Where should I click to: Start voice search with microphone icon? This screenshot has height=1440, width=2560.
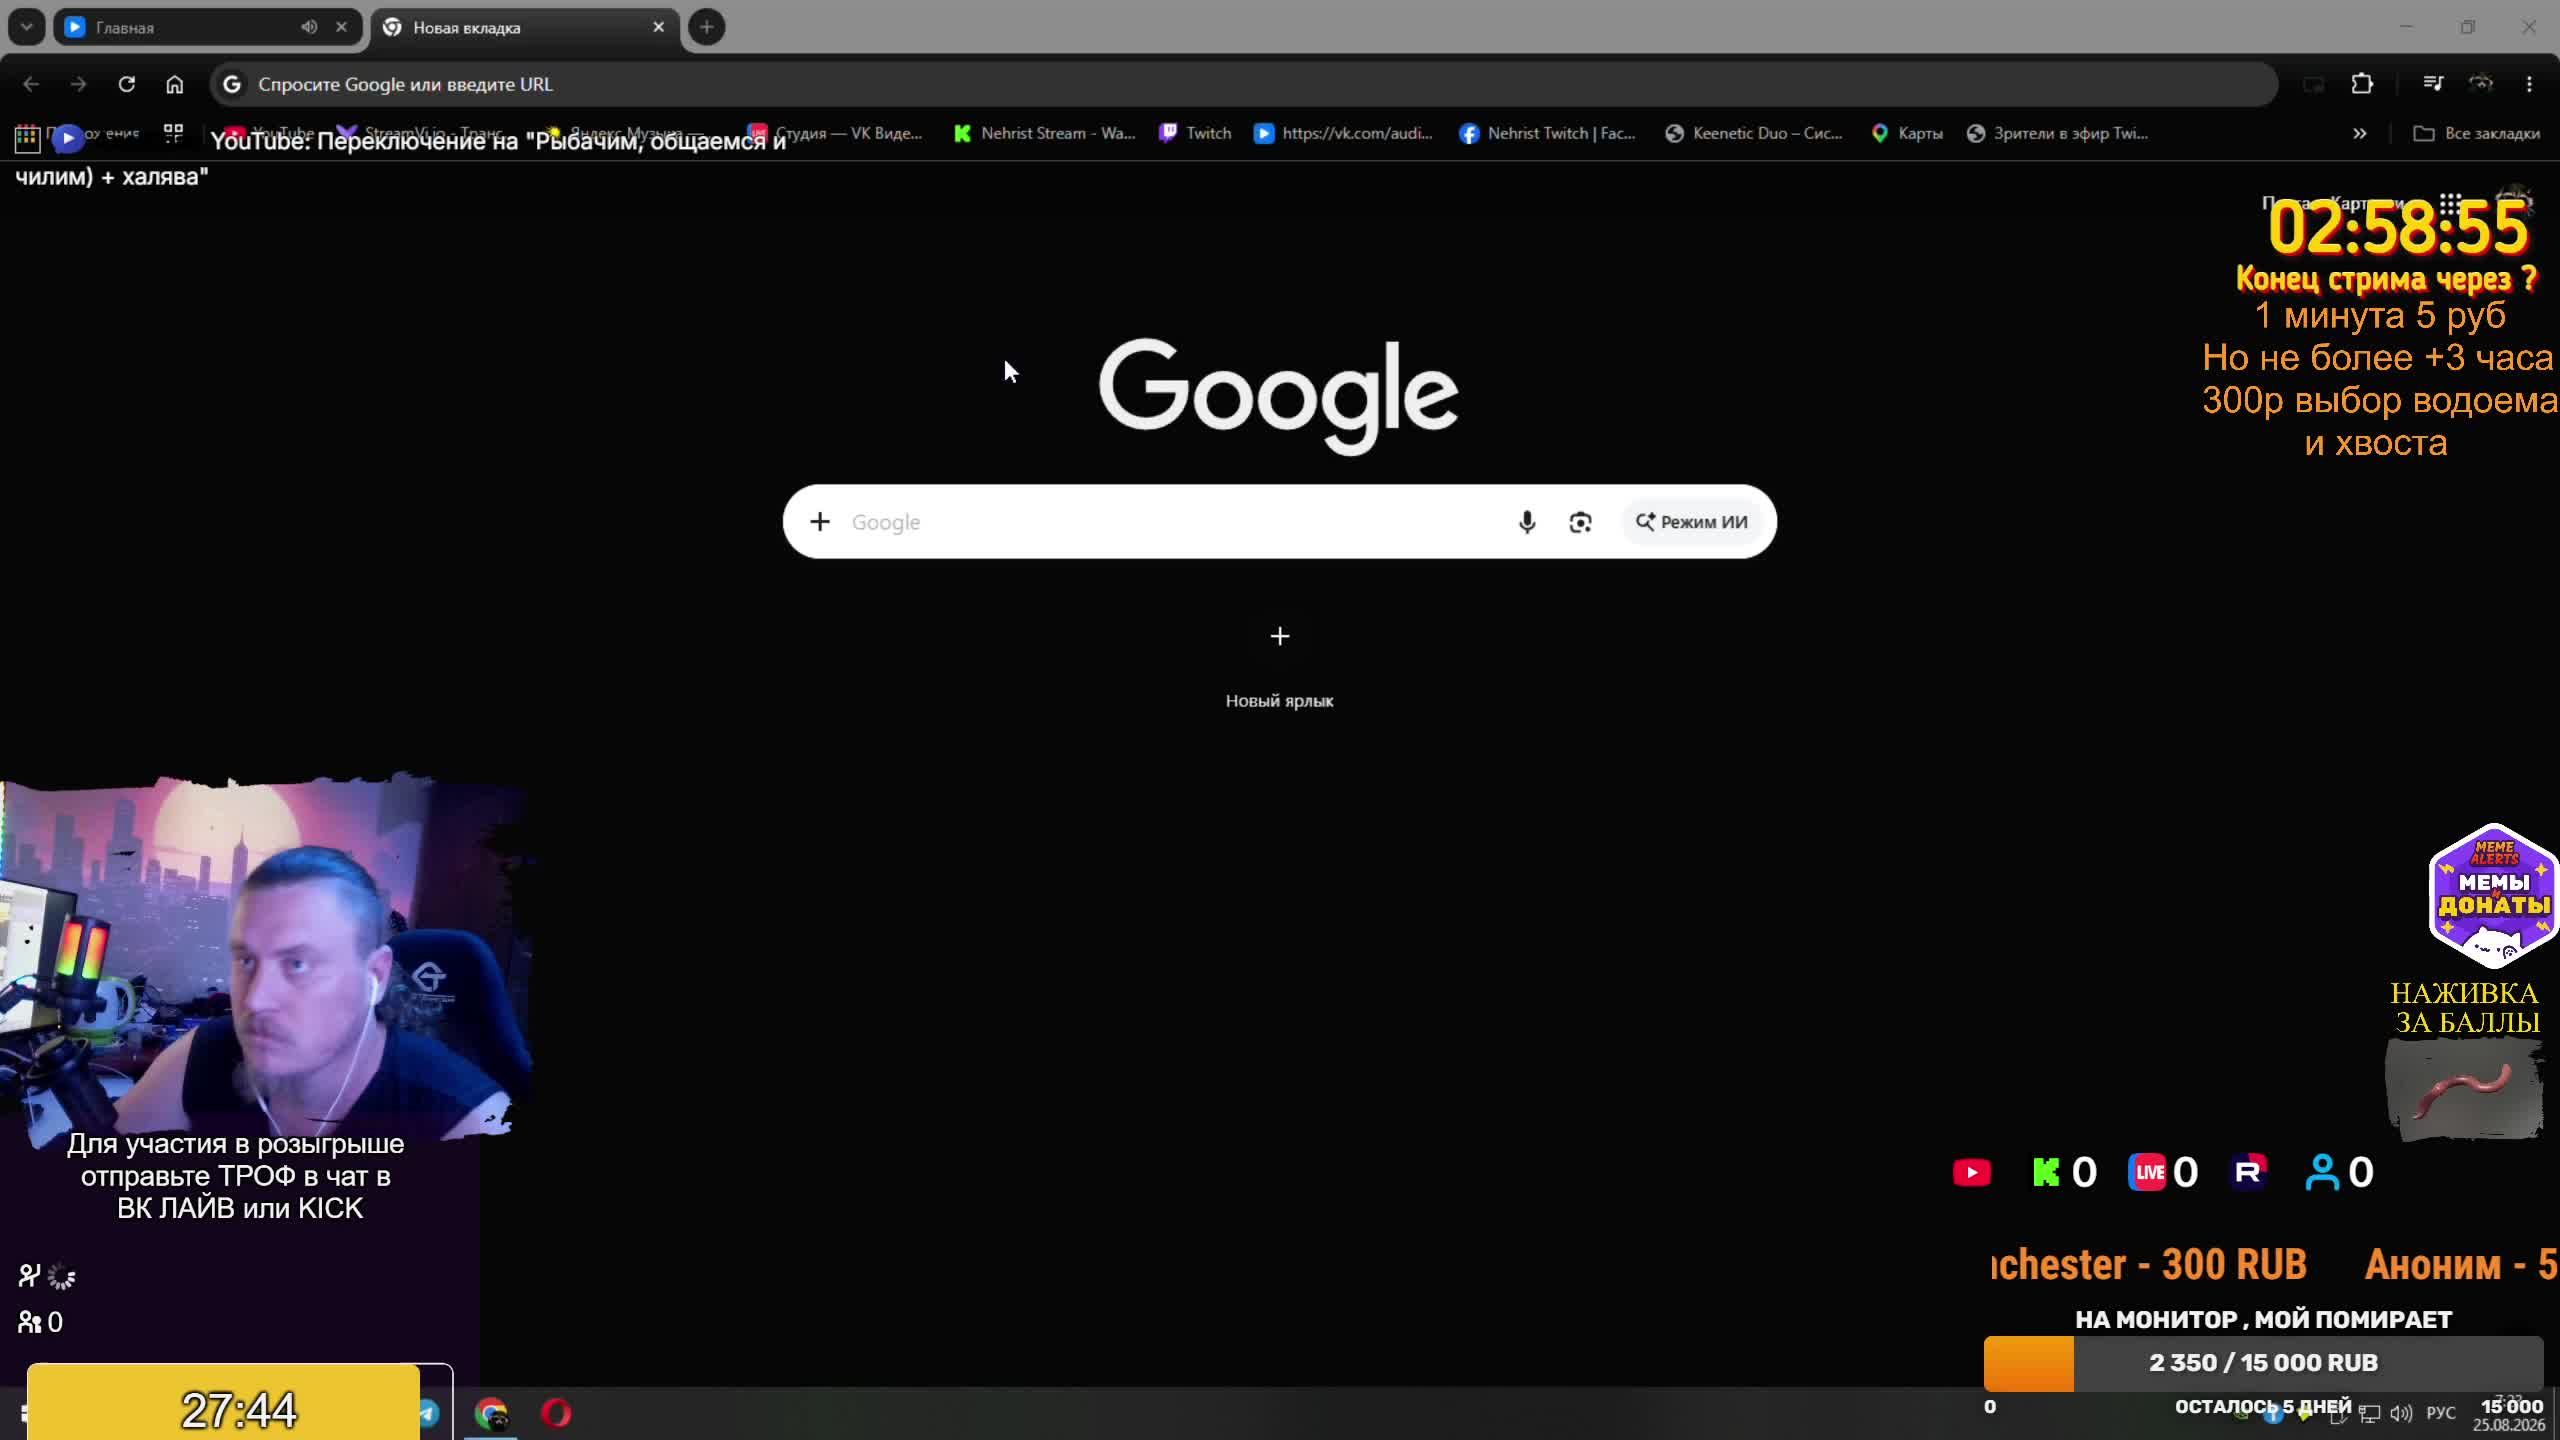point(1527,522)
